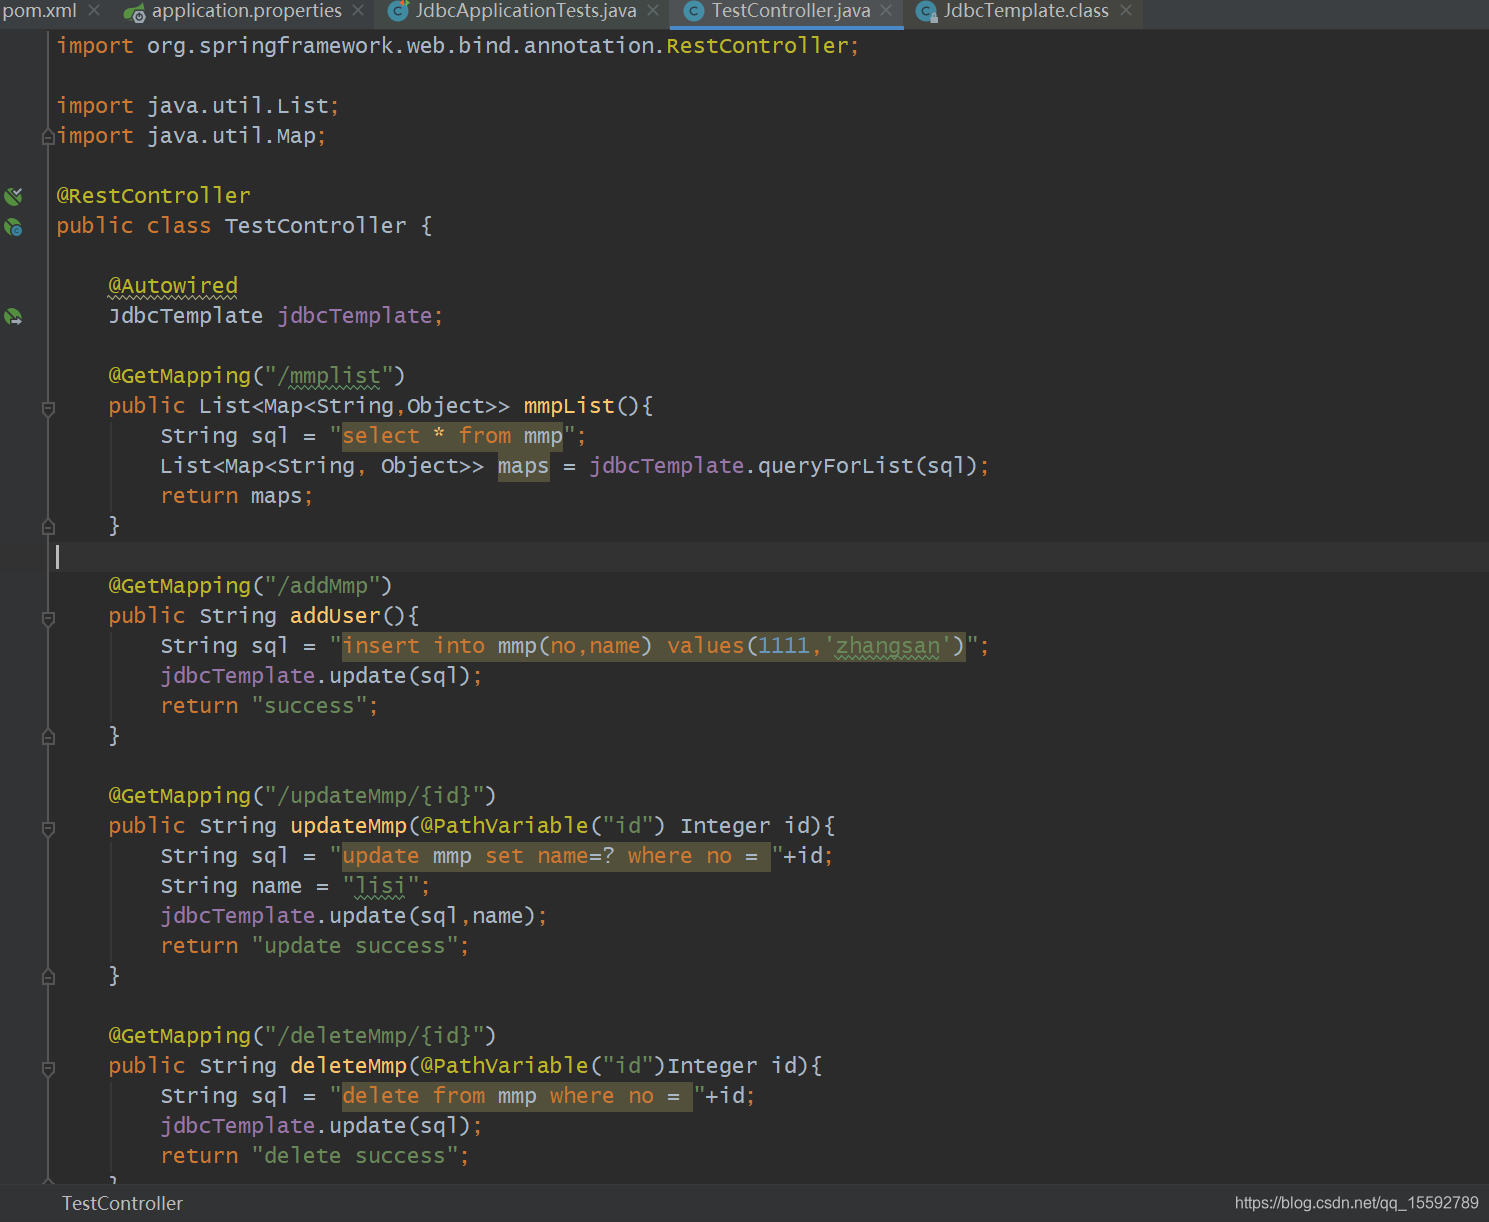Click the import java.util.List line
The image size is (1489, 1222).
(x=197, y=106)
